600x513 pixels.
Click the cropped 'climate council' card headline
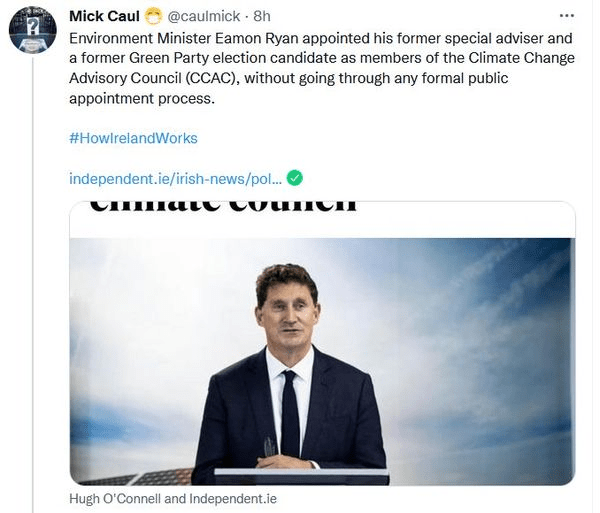pos(223,208)
